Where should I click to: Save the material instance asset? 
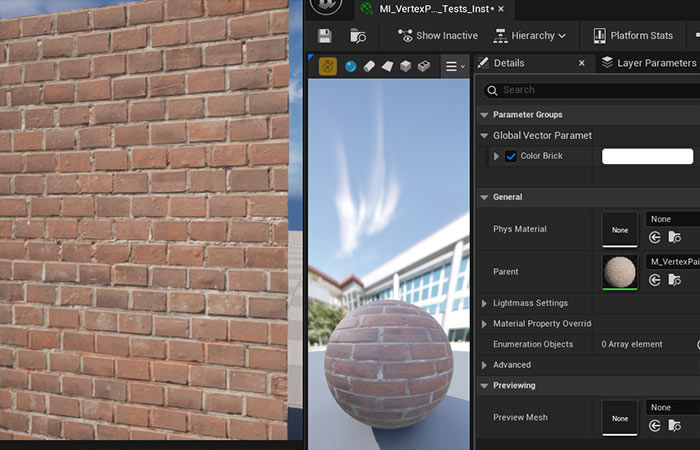click(x=323, y=36)
